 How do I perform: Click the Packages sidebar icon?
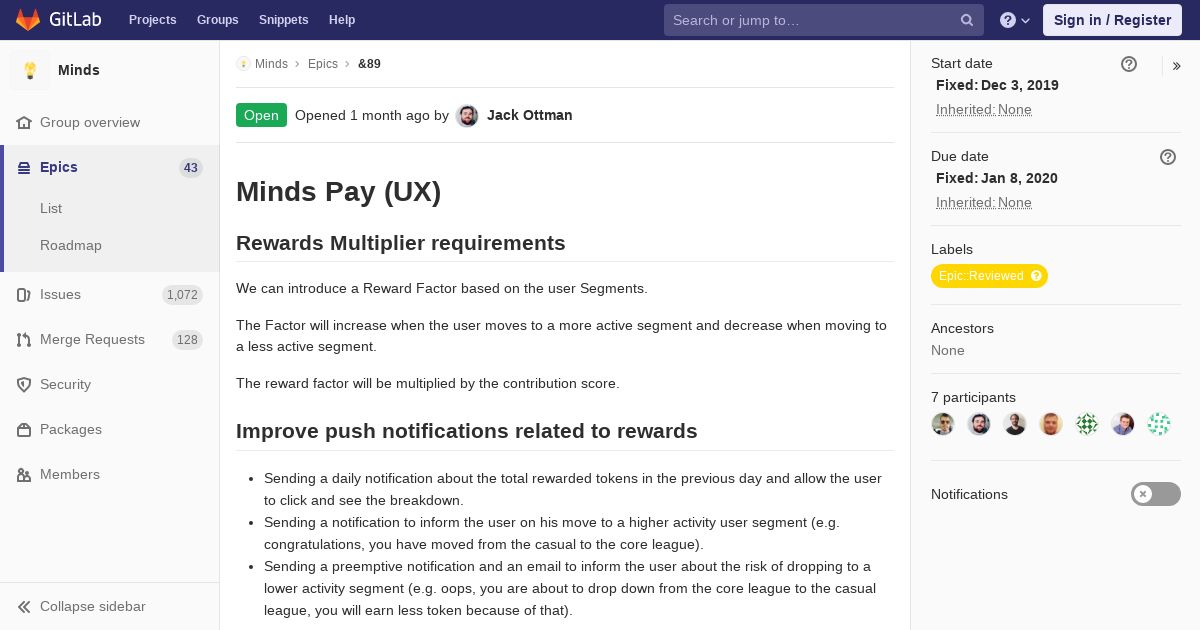pos(24,430)
